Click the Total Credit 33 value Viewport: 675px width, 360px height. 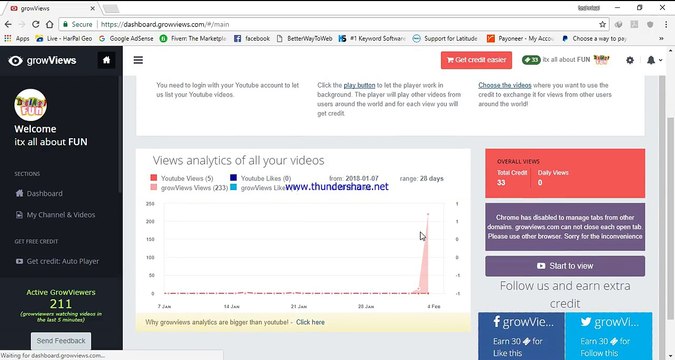pos(501,183)
